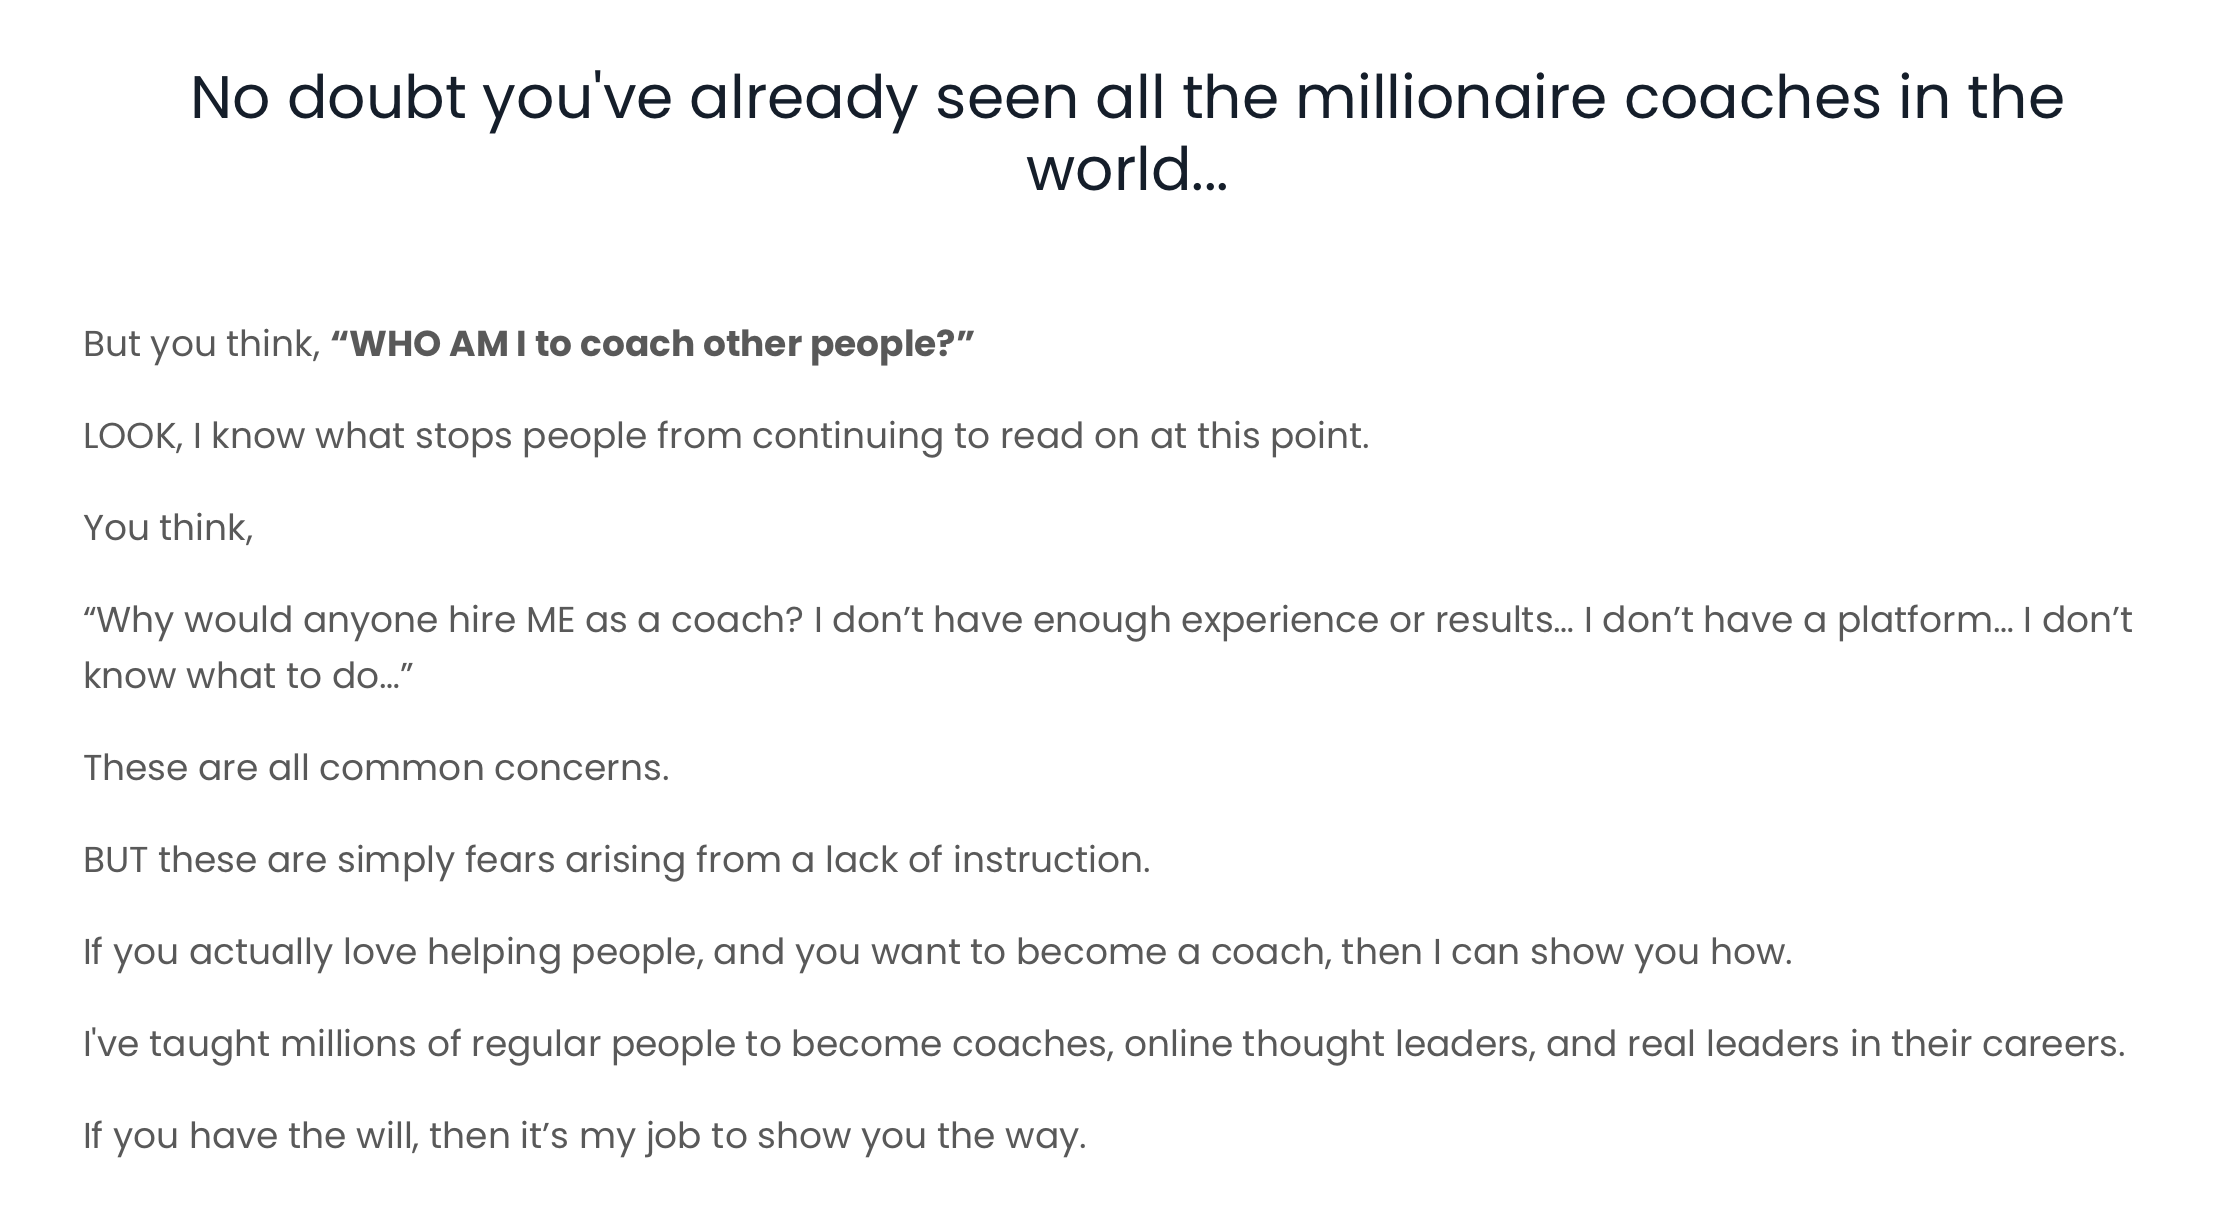Screen dimensions: 2218x1220
Task: Click the heading about millionaire coaches
Action: (1127, 133)
